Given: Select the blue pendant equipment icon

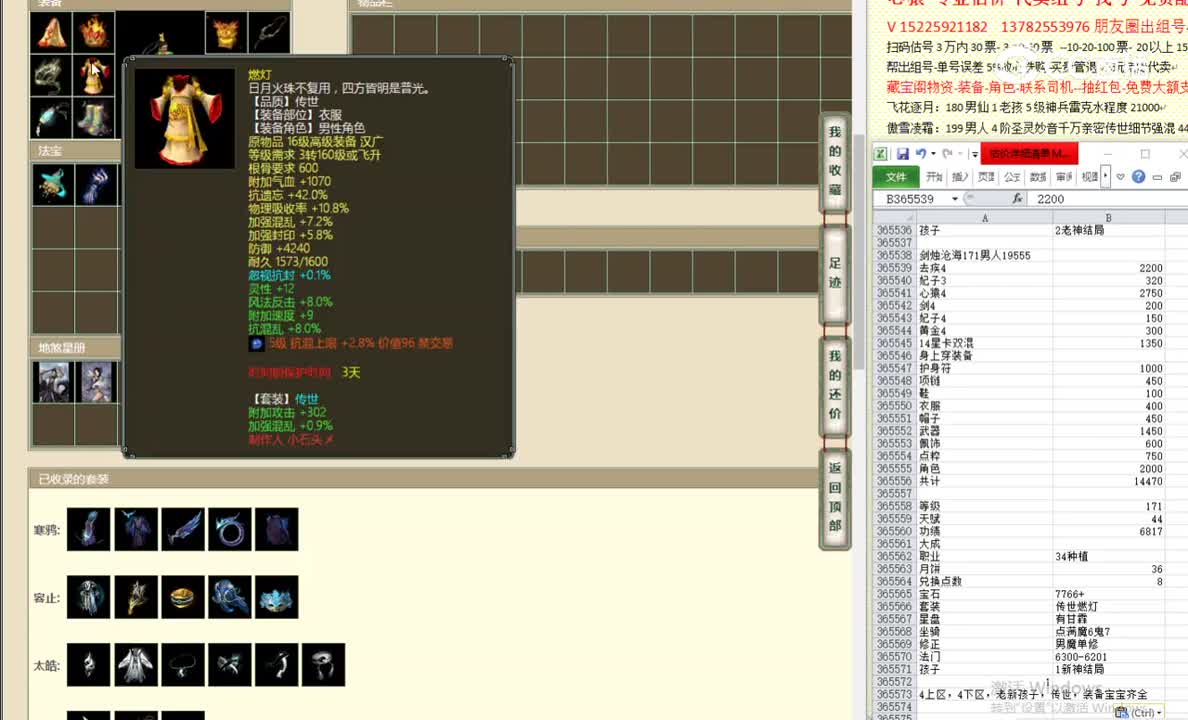Looking at the screenshot, I should (x=52, y=118).
